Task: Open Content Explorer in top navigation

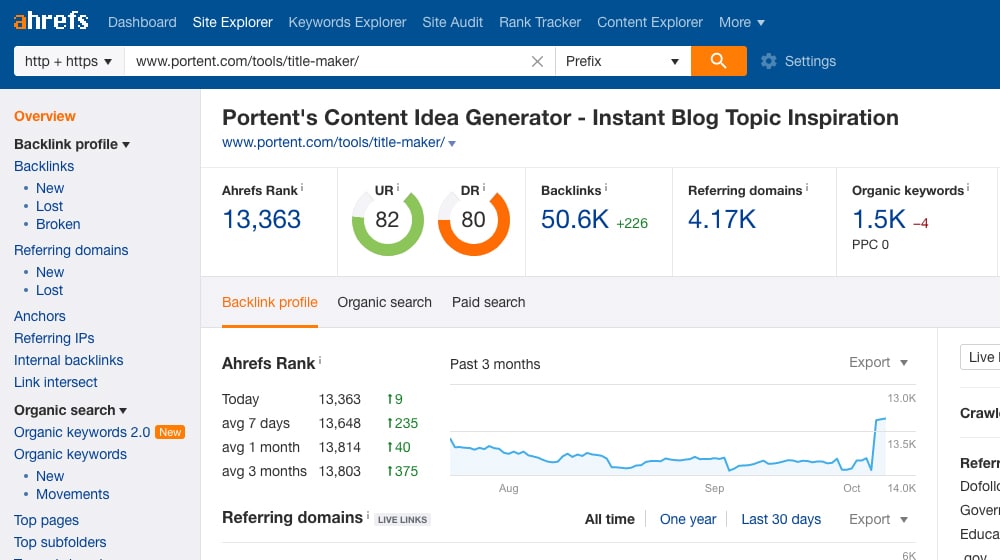Action: pos(650,22)
